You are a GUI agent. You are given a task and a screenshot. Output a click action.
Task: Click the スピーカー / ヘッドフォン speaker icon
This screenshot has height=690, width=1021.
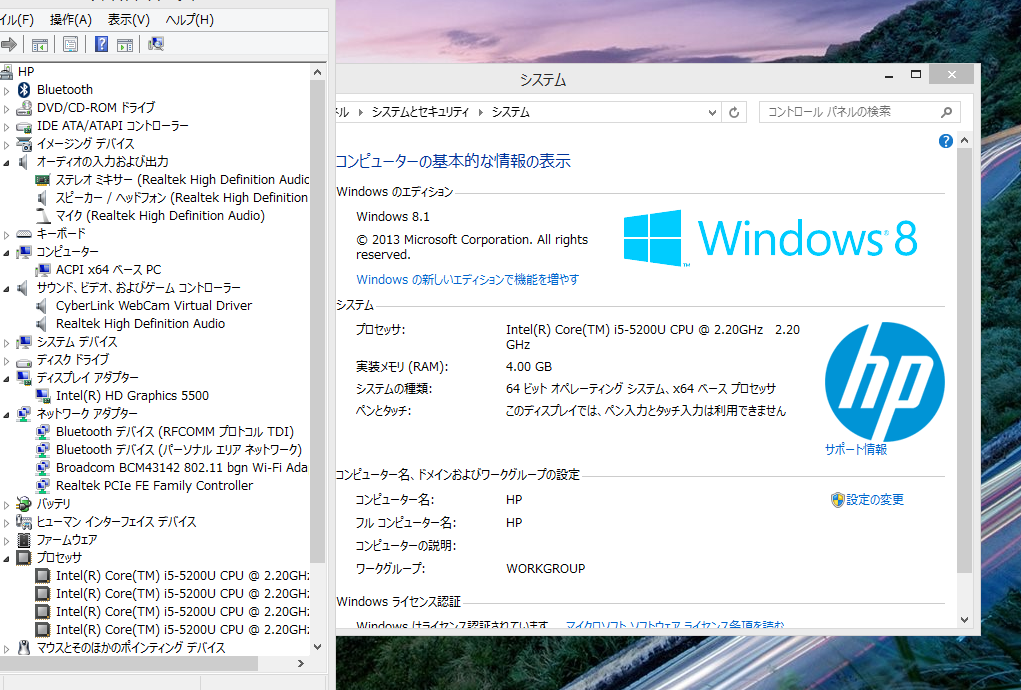coord(42,198)
